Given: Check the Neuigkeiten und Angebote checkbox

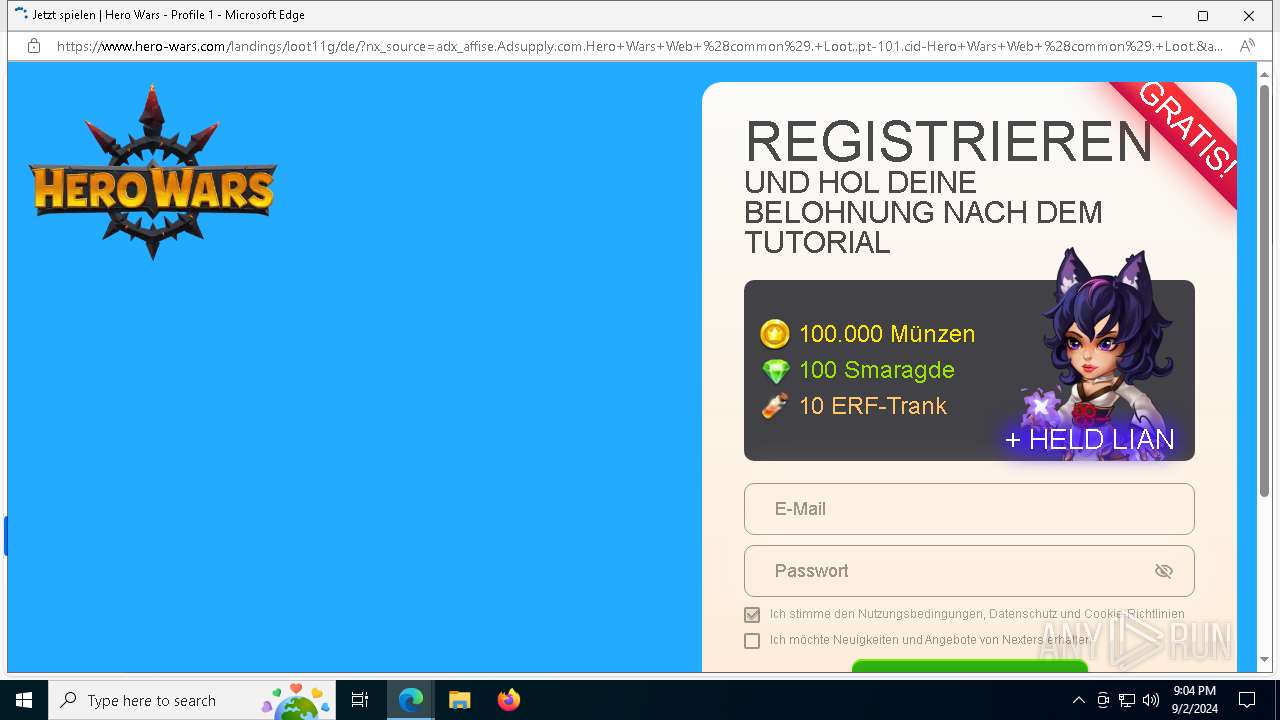Looking at the screenshot, I should (x=752, y=641).
